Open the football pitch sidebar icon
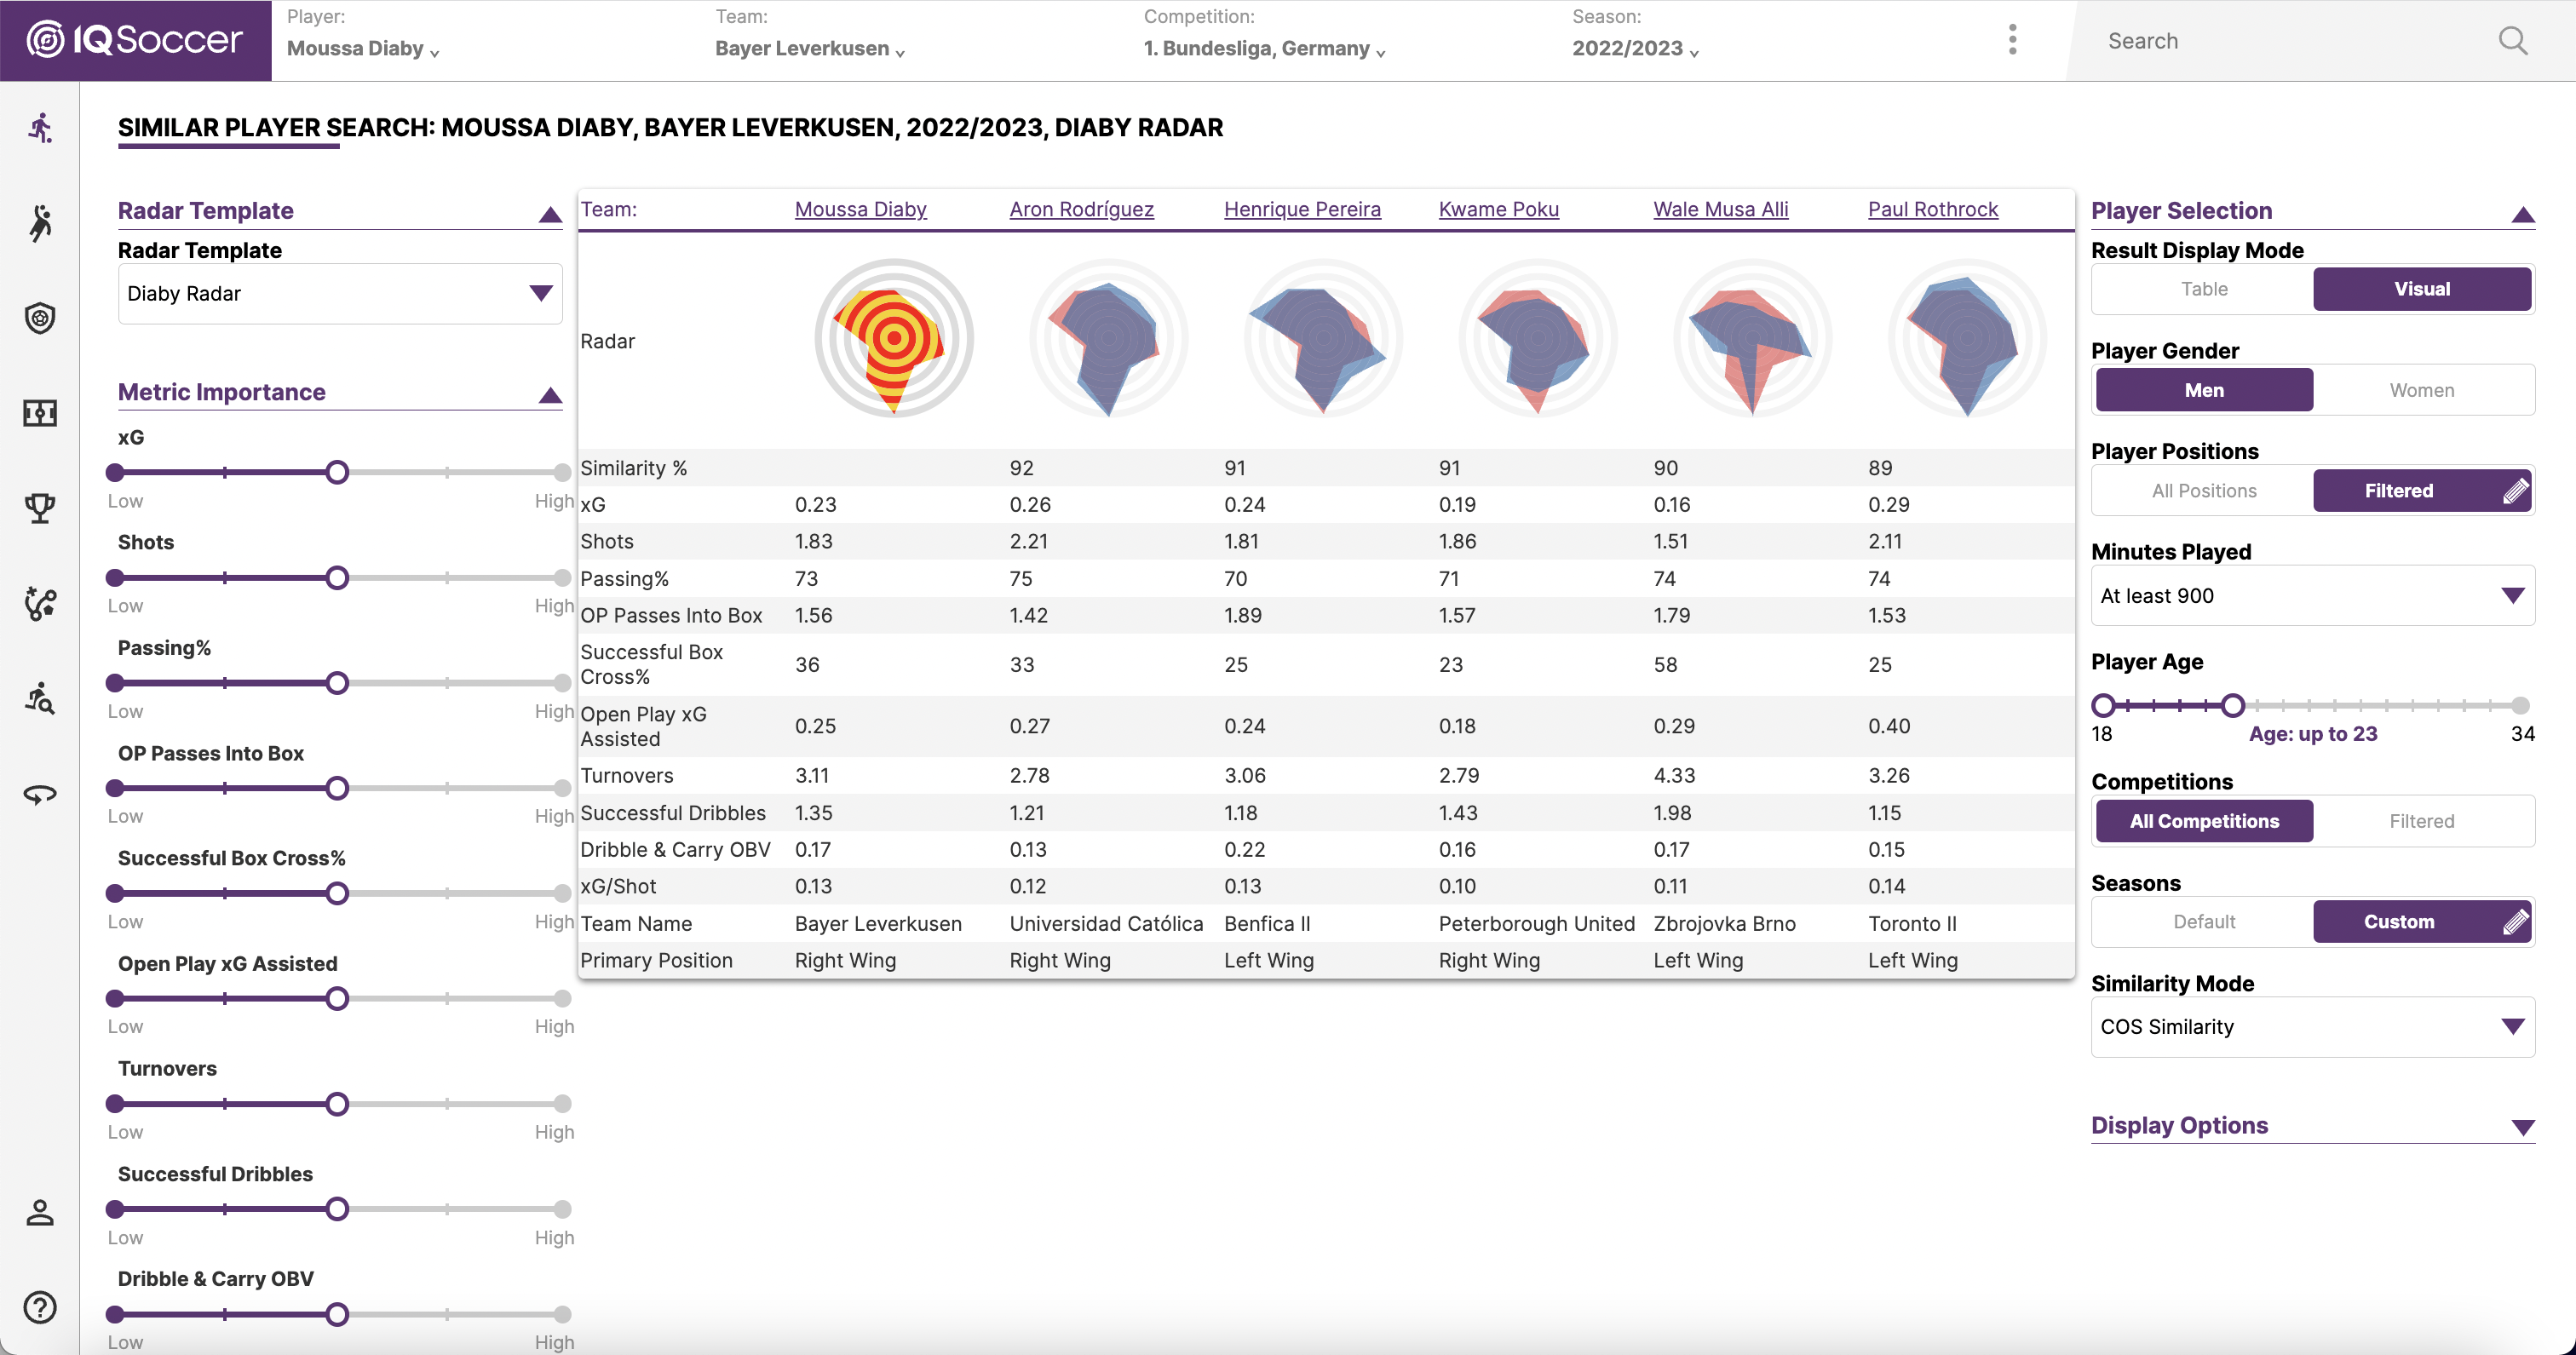The image size is (2576, 1355). pyautogui.click(x=40, y=413)
